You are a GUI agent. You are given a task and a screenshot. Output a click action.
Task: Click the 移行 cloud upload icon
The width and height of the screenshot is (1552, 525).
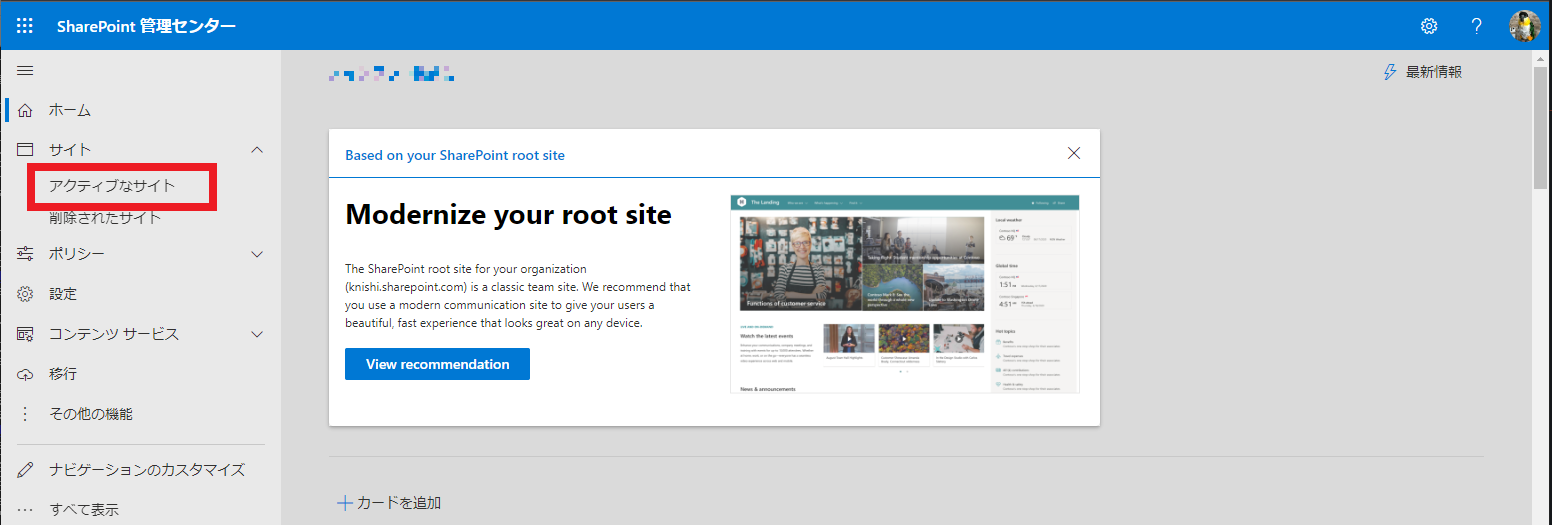(26, 374)
